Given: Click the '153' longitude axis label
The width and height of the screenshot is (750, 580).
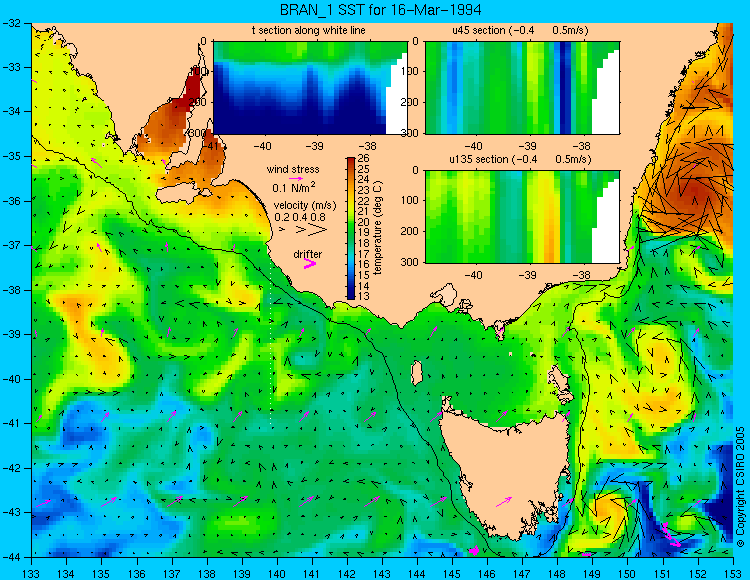Looking at the screenshot, I should click(733, 573).
